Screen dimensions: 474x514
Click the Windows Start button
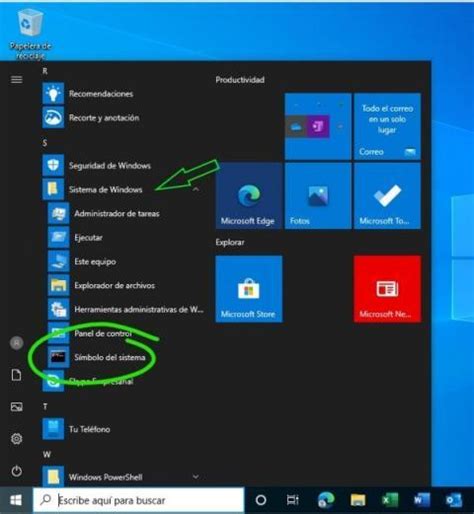pos(16,500)
